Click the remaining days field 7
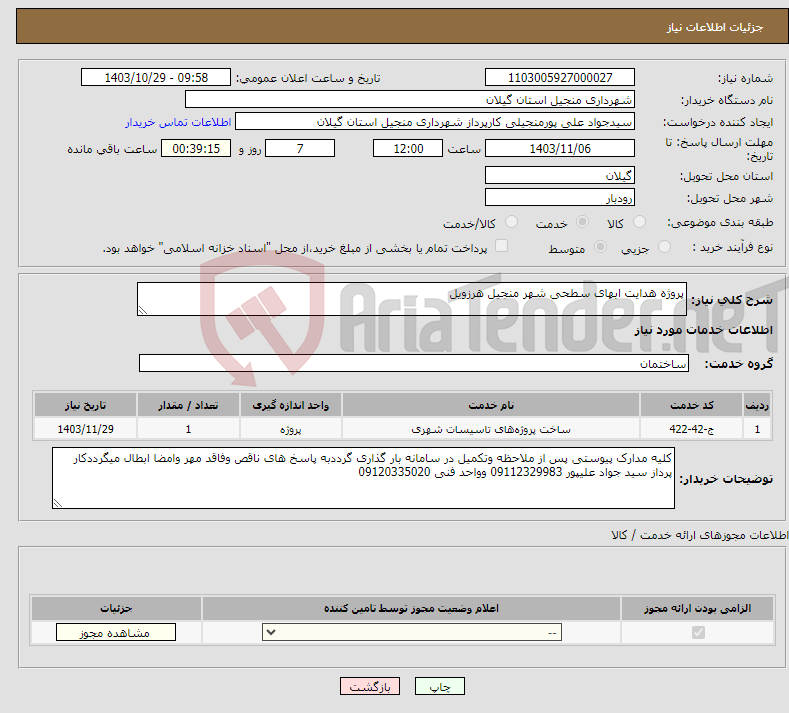 tap(300, 148)
